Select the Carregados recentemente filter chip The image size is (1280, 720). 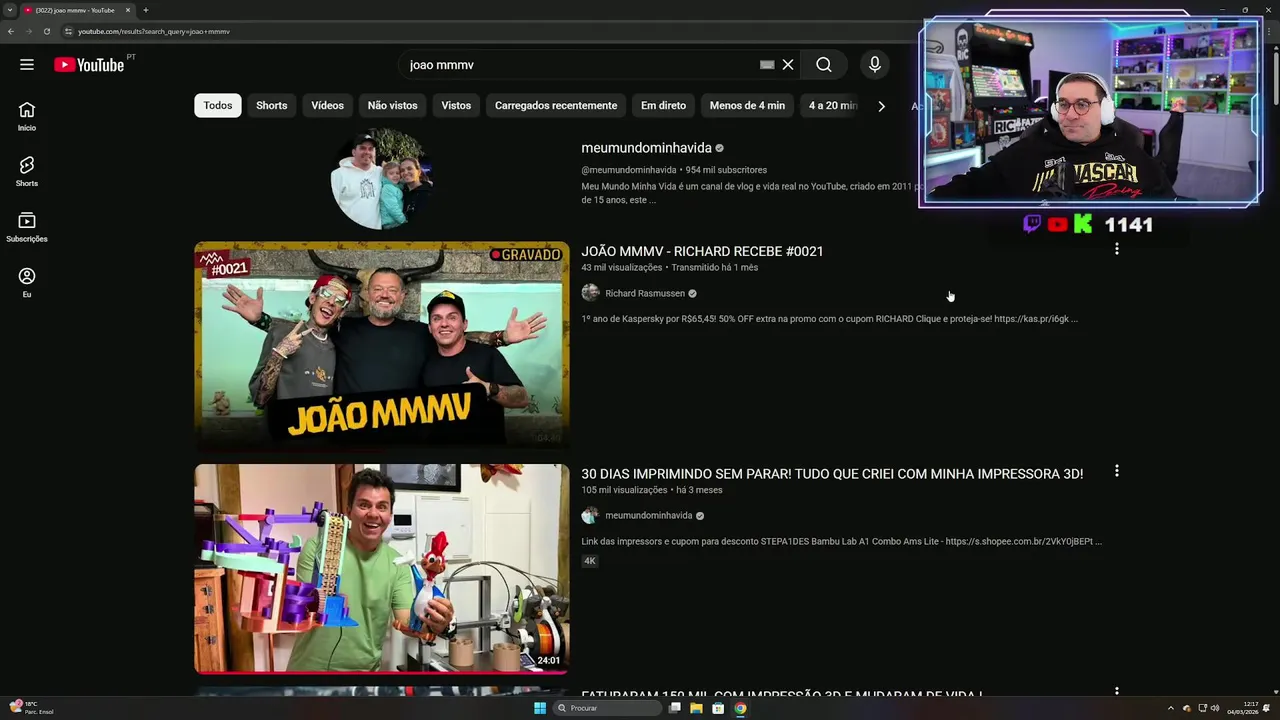pos(556,105)
